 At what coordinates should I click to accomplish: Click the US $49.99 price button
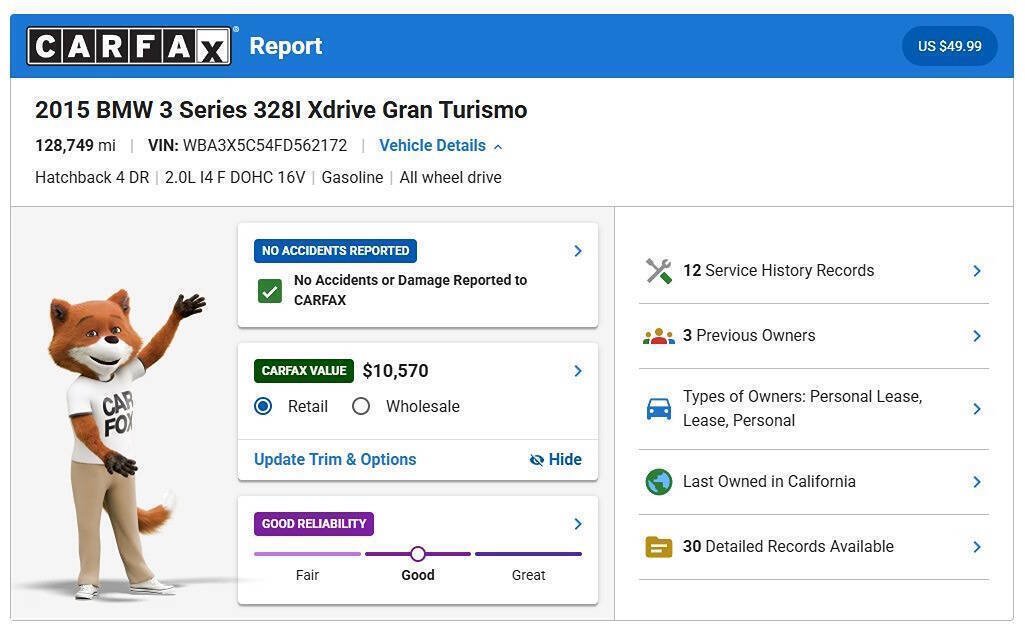(x=949, y=46)
